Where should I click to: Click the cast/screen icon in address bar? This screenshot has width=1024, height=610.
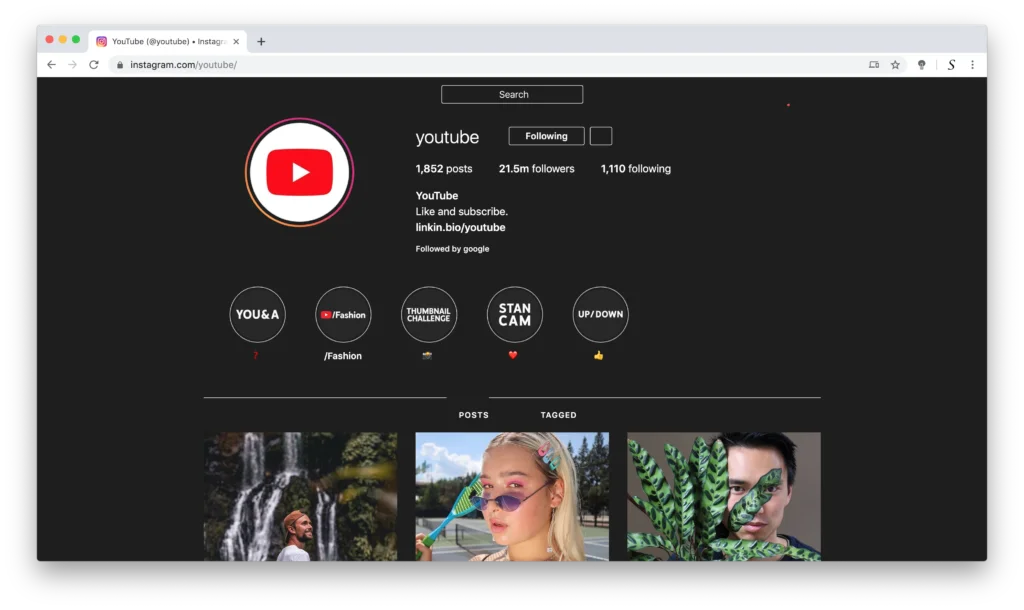874,65
